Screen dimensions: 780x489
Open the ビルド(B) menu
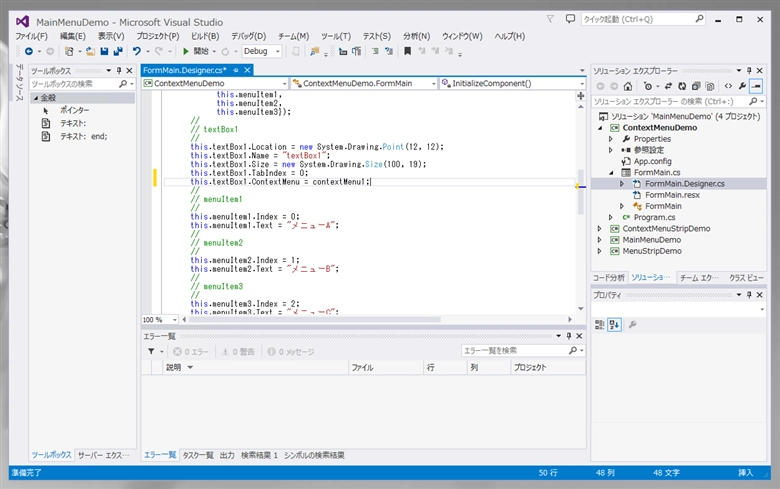click(205, 36)
